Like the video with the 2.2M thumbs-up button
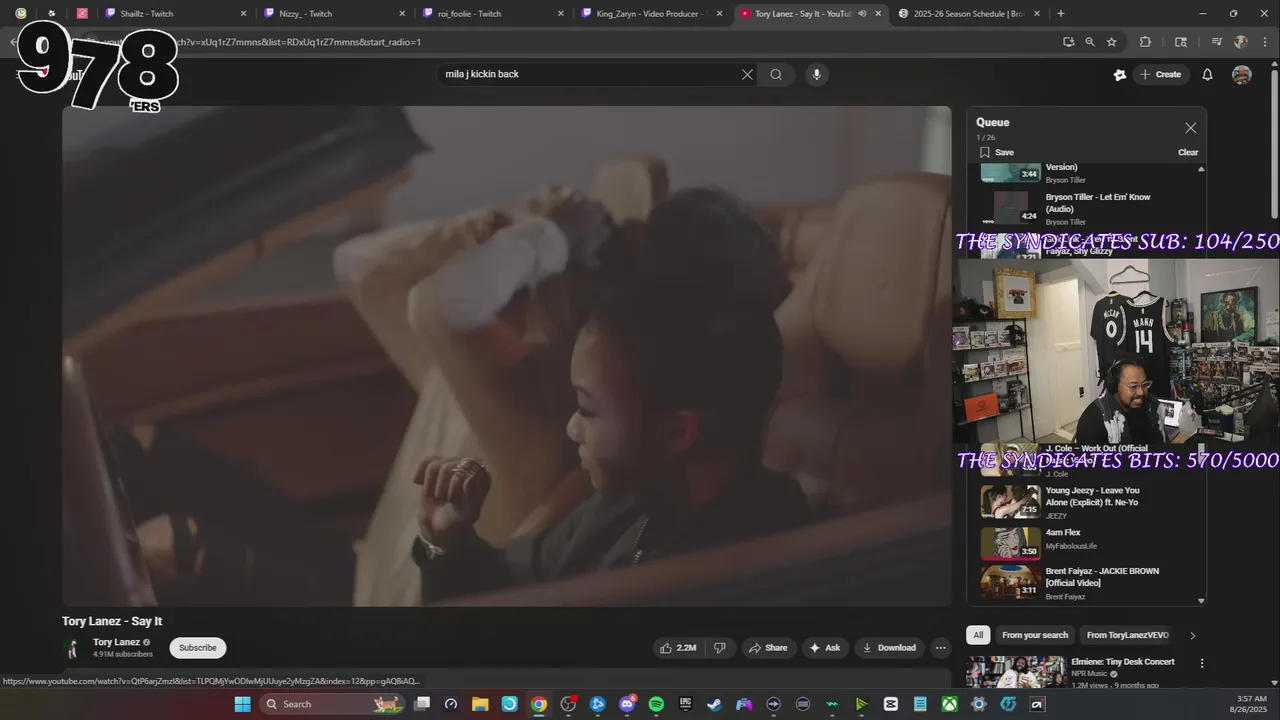Image resolution: width=1280 pixels, height=720 pixels. click(x=678, y=648)
